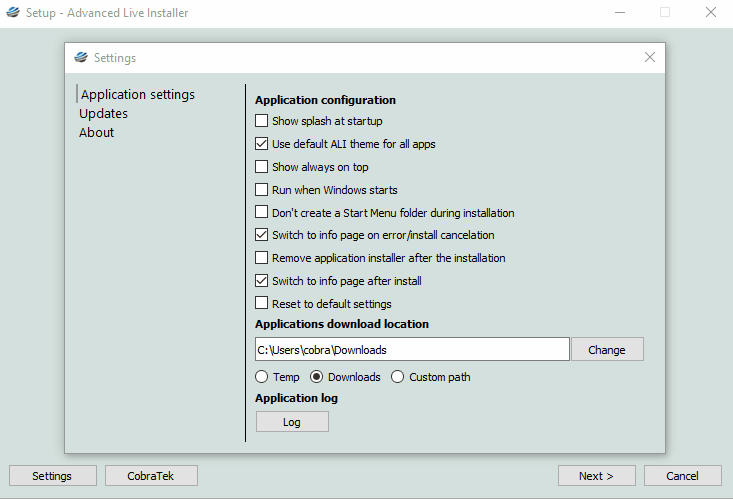Open the Application settings section
The height and width of the screenshot is (499, 733).
click(x=137, y=94)
